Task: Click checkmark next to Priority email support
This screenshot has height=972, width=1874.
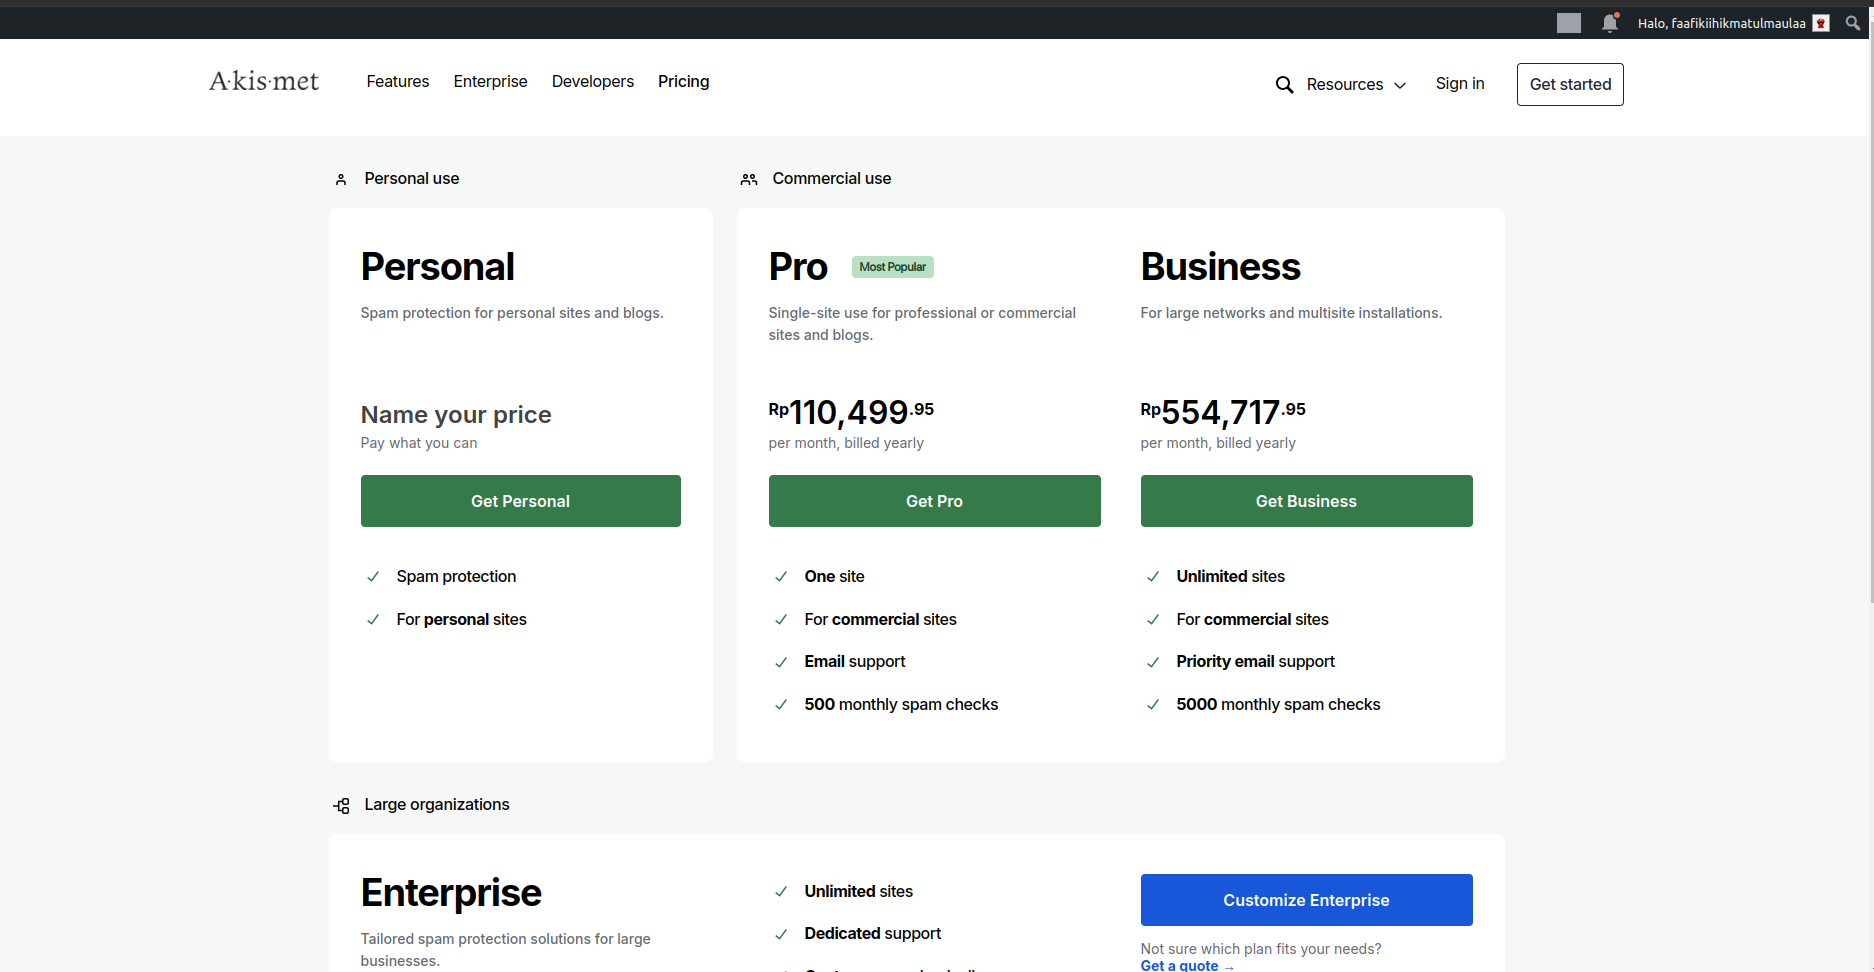Action: point(1153,662)
